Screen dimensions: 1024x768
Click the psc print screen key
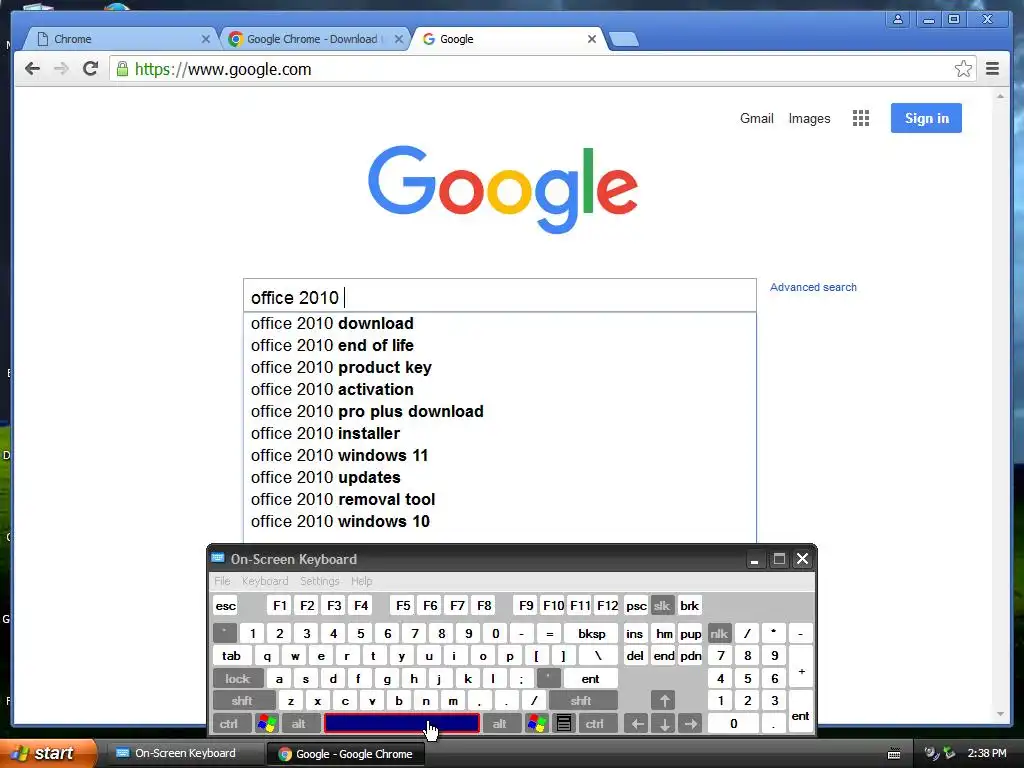pos(636,605)
